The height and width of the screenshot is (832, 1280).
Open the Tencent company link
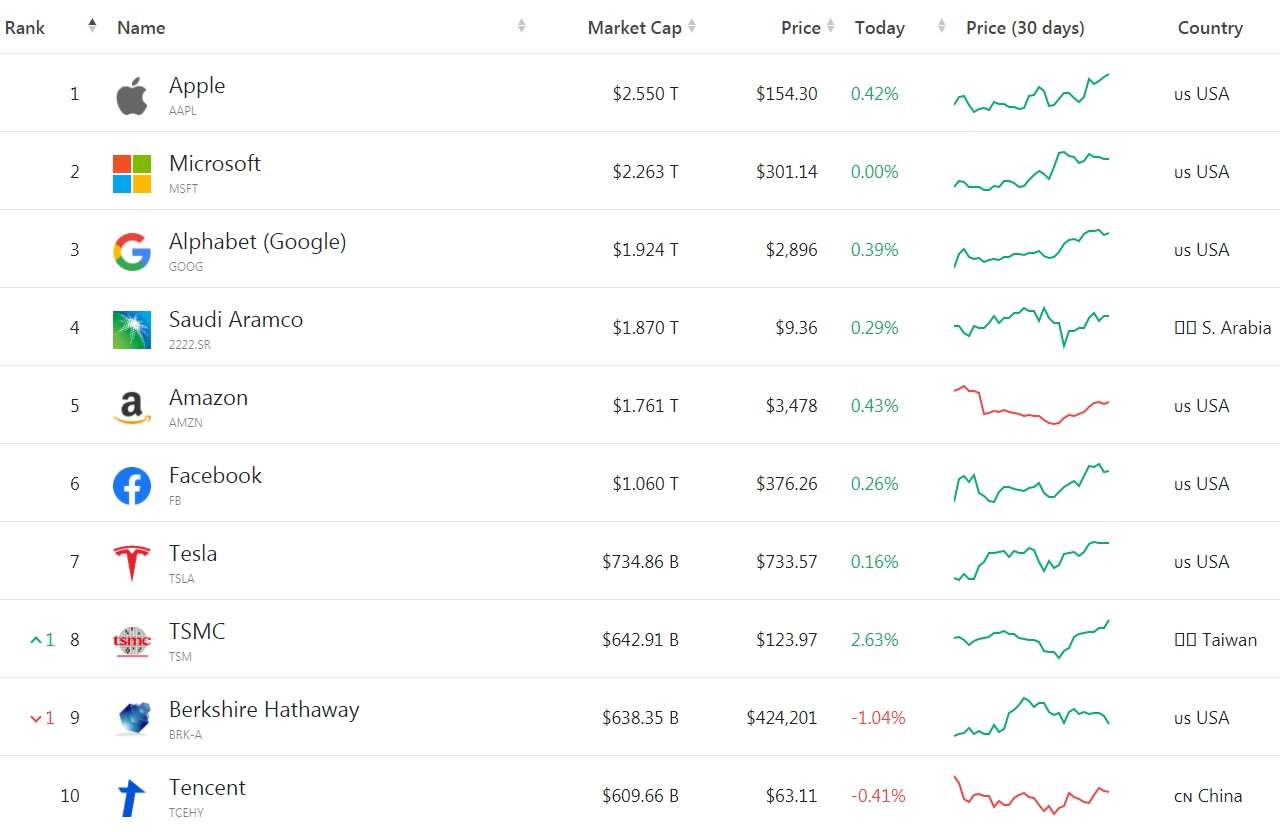207,788
